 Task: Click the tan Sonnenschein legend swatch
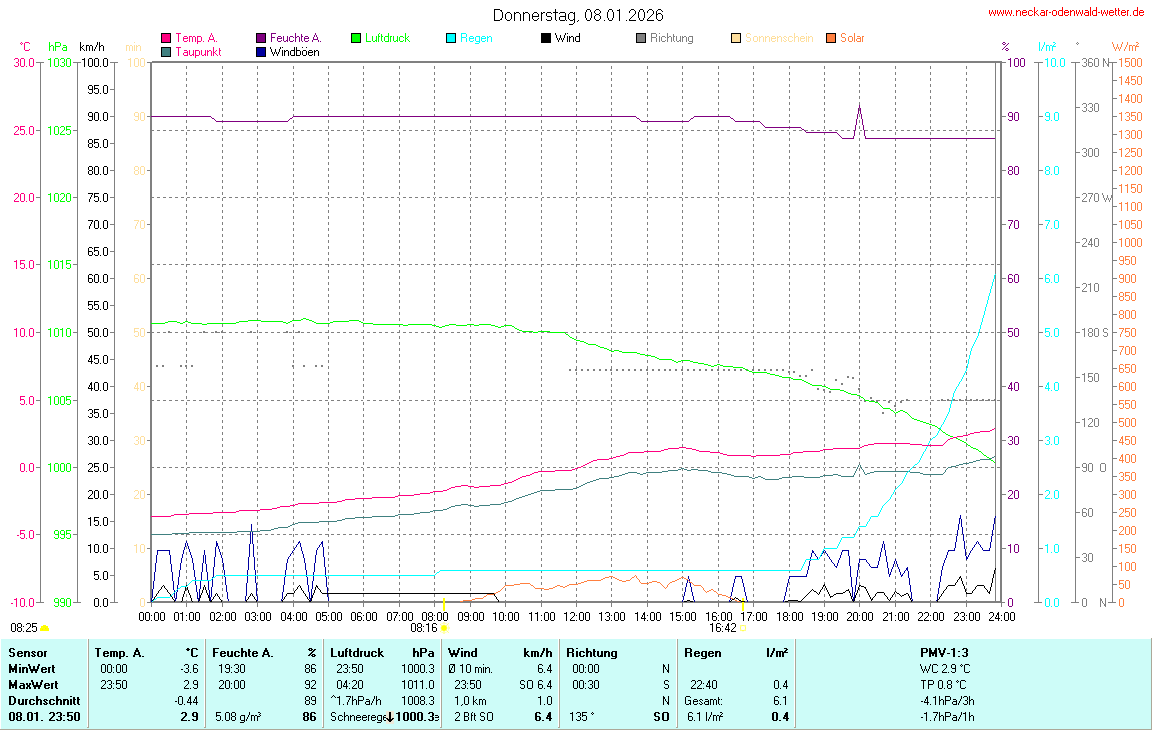tap(736, 38)
